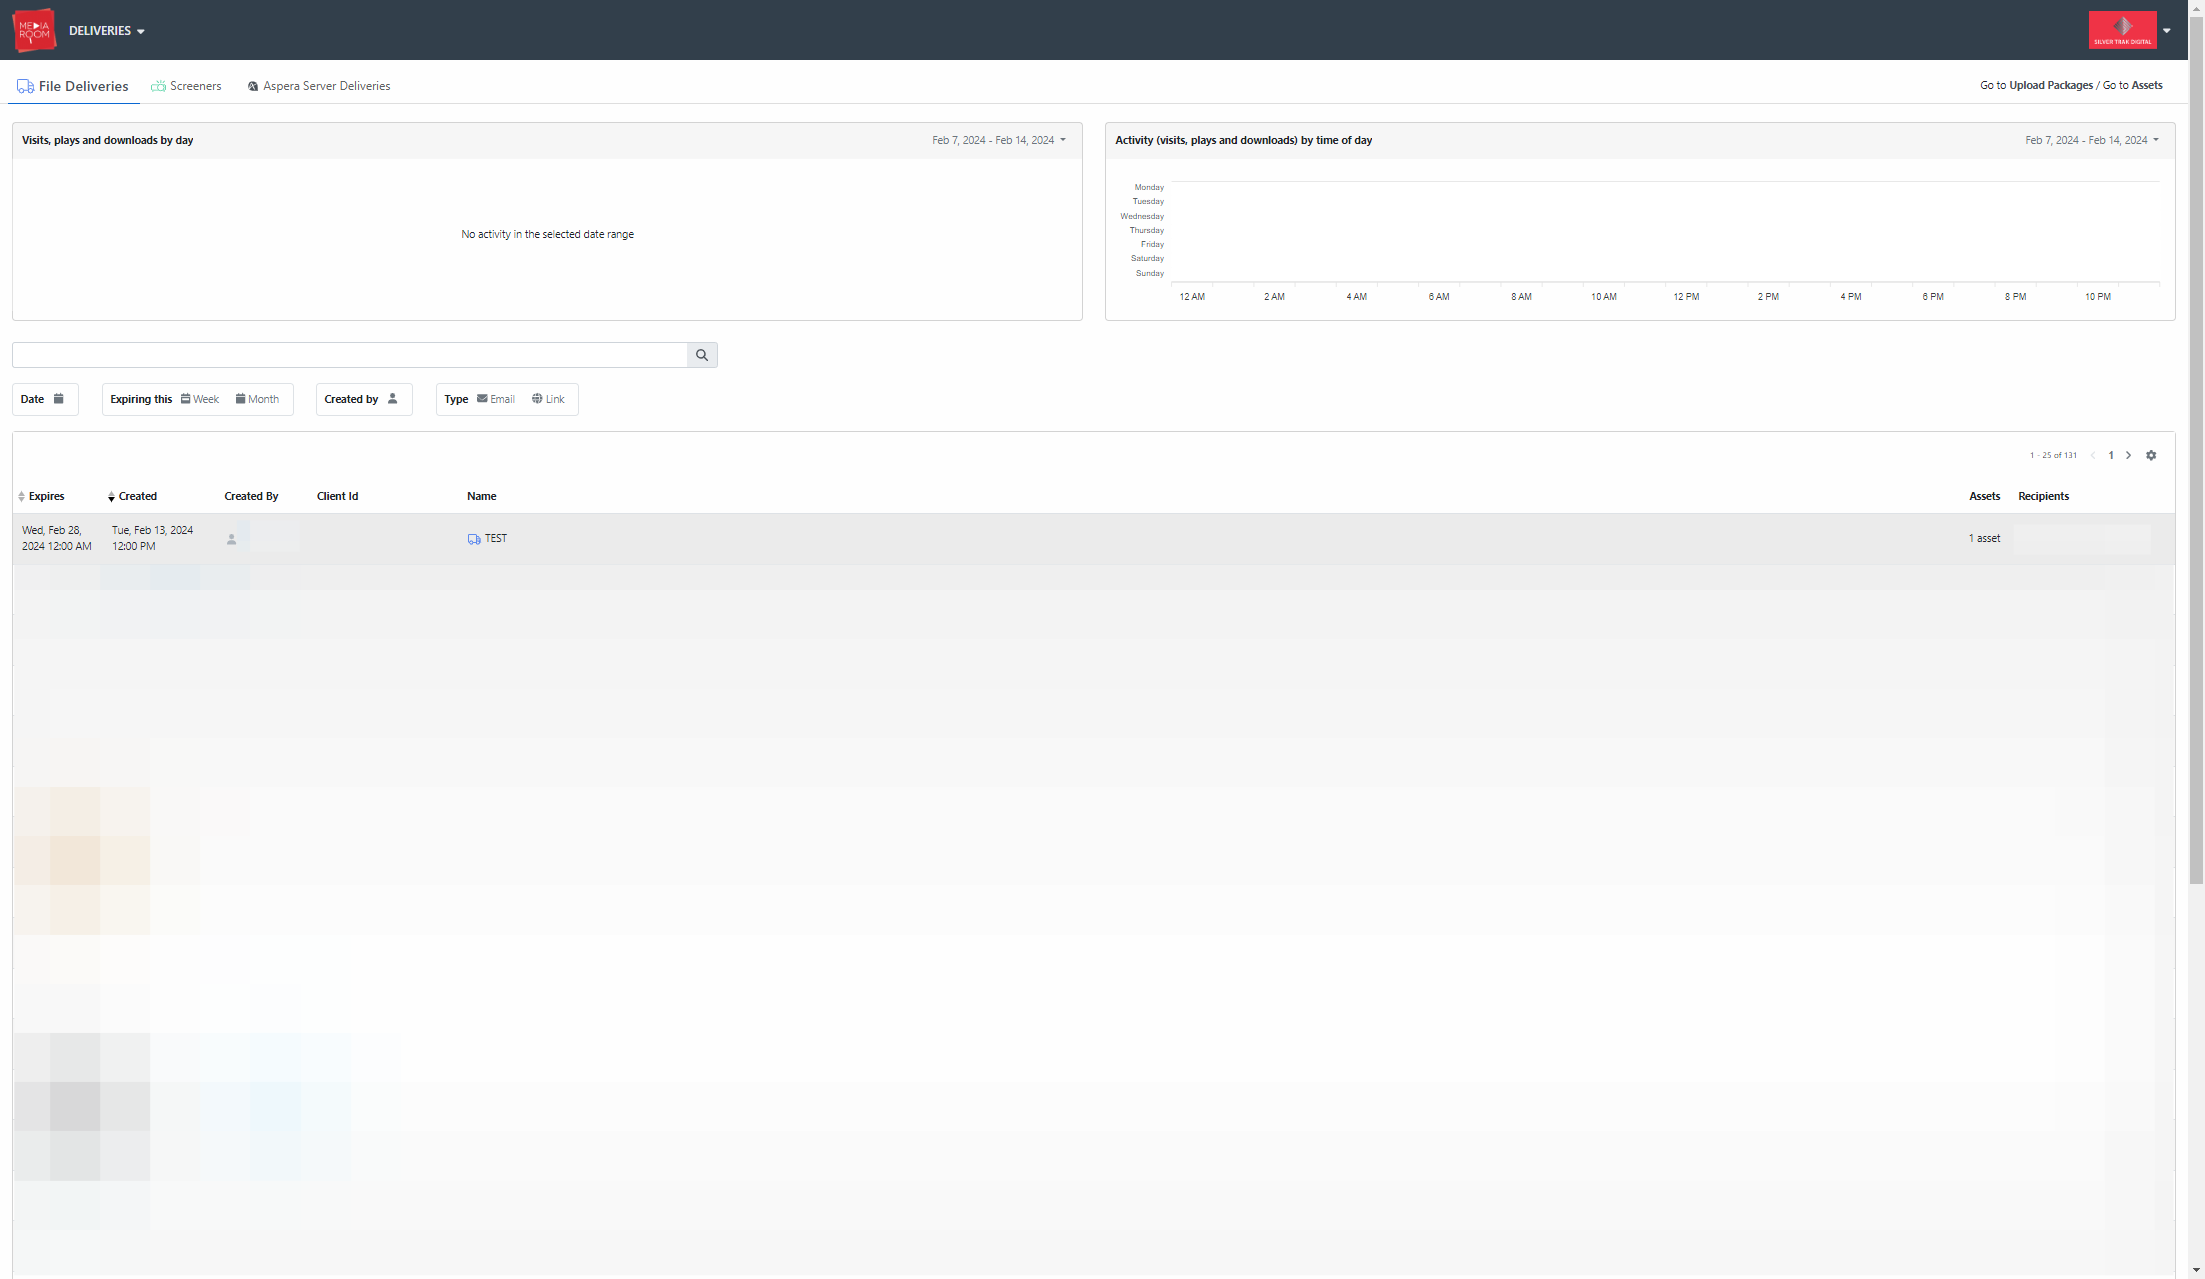The width and height of the screenshot is (2205, 1279).
Task: Click the '1 asset' cell
Action: 1984,538
